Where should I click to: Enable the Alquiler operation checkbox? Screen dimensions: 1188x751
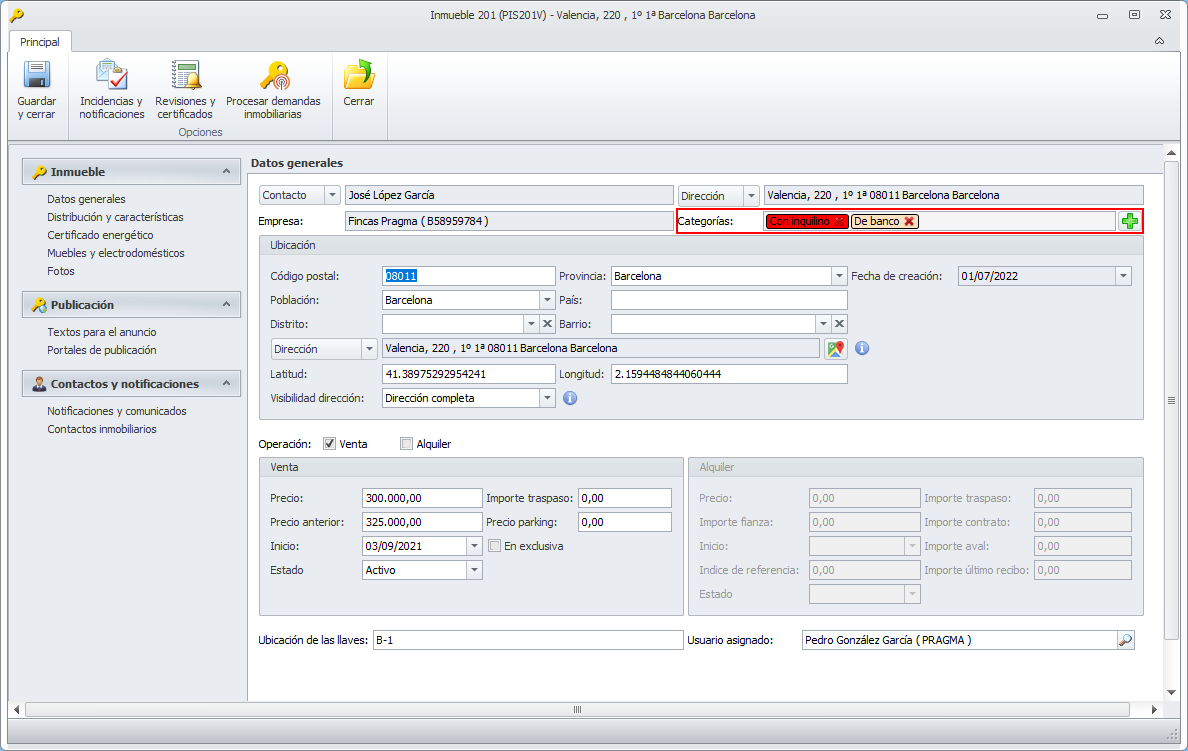pos(406,444)
